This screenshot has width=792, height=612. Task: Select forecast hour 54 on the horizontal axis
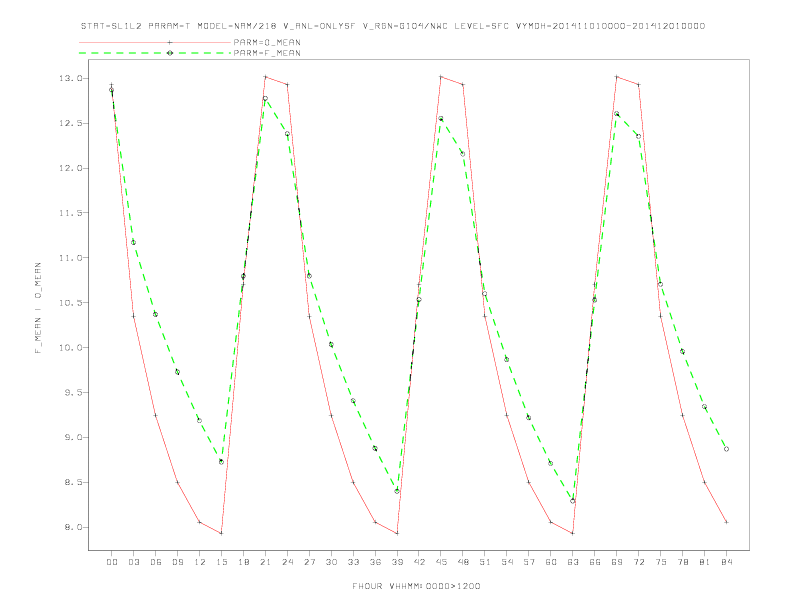click(507, 562)
